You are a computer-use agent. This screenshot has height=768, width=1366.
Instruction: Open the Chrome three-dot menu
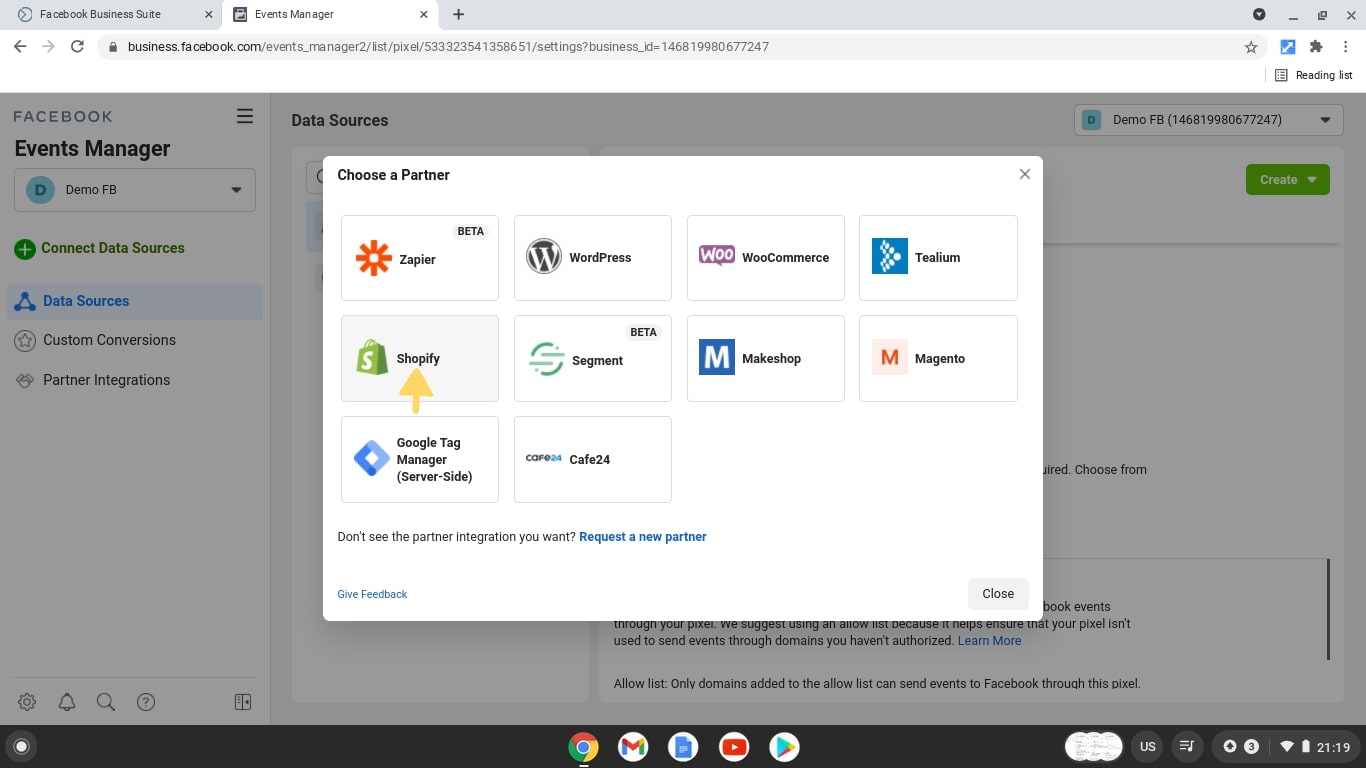point(1346,47)
